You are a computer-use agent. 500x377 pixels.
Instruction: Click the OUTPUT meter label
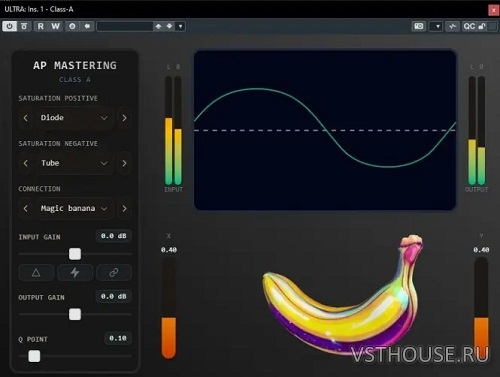(x=476, y=190)
